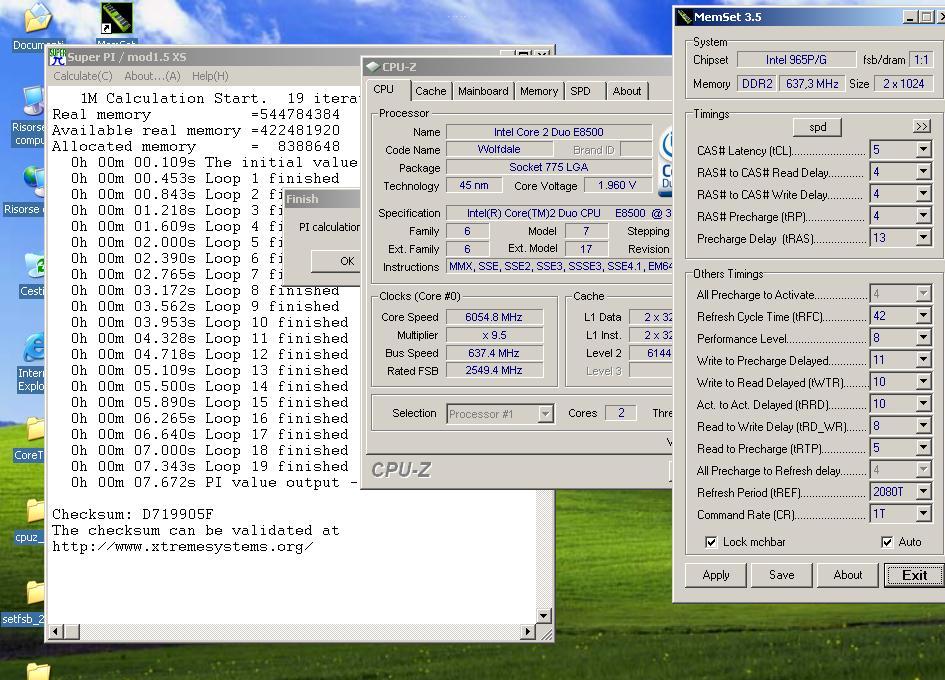The width and height of the screenshot is (945, 680).
Task: Click Apply in MemSet
Action: pos(716,575)
